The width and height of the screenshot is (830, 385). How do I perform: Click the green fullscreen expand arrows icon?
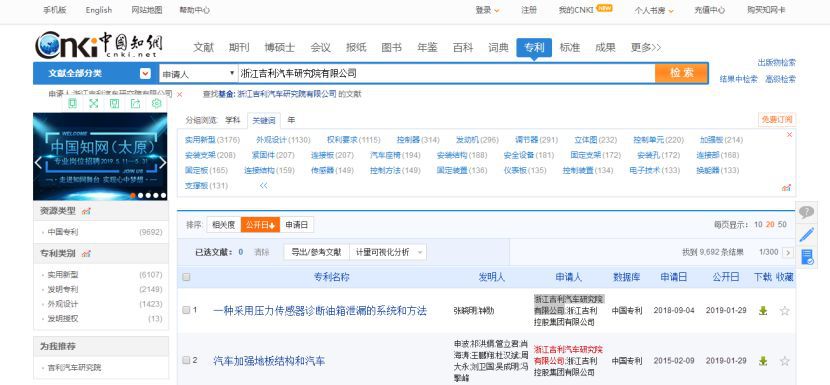pos(94,104)
